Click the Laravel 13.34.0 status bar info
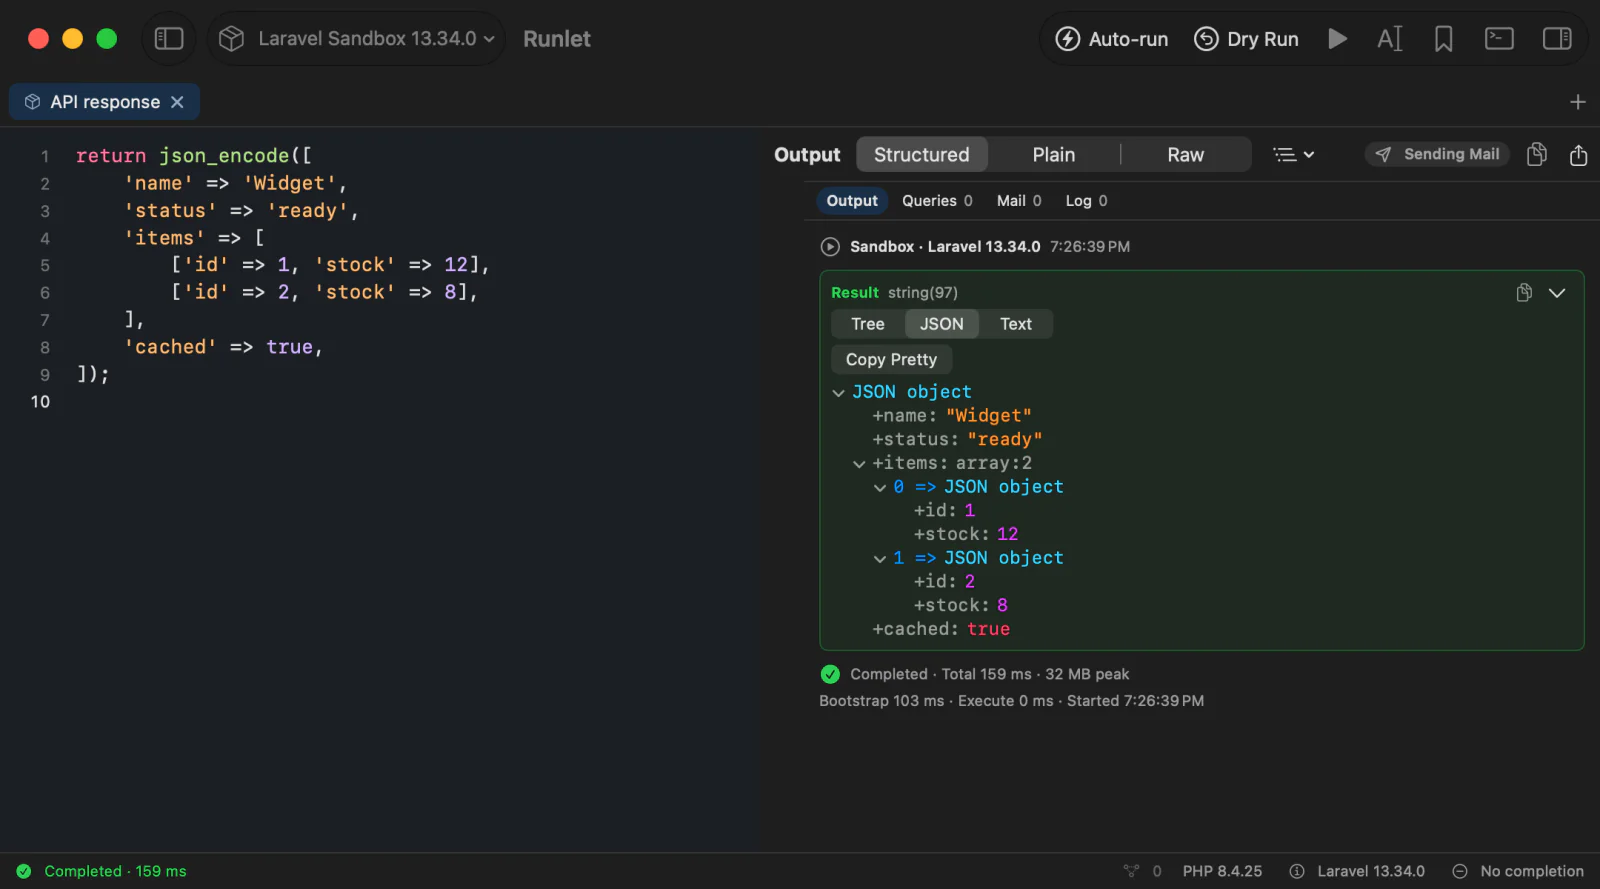1600x889 pixels. click(1357, 872)
